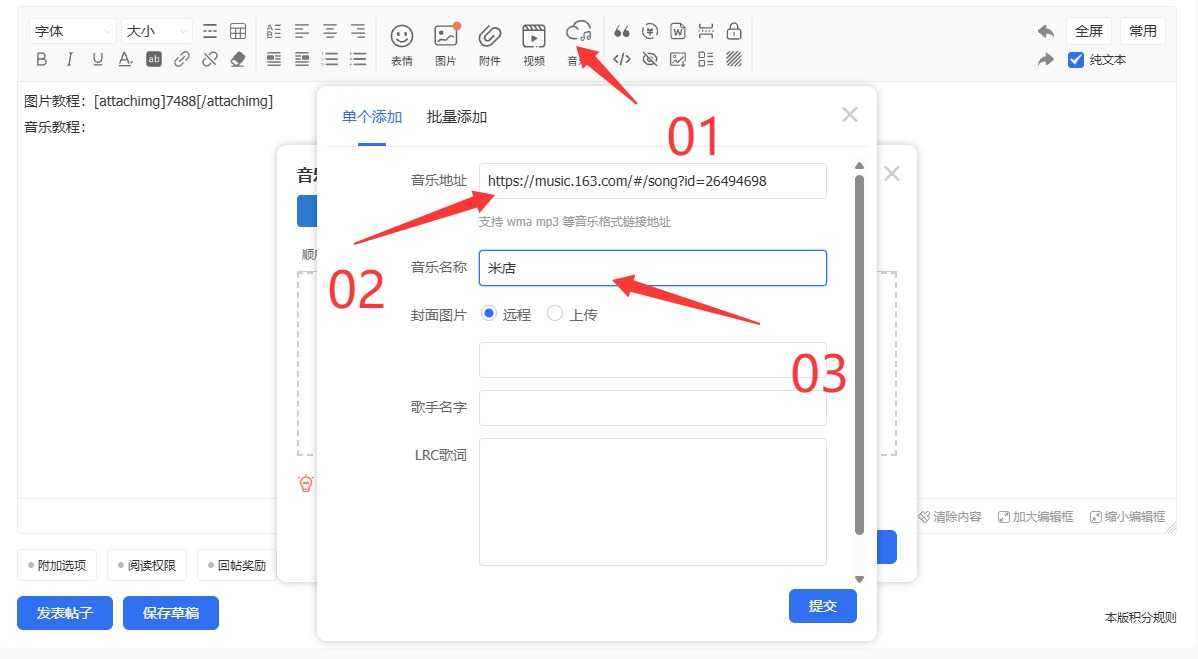The image size is (1198, 659).
Task: Click the auto-typesetting icon with letters A and B
Action: [x=274, y=31]
